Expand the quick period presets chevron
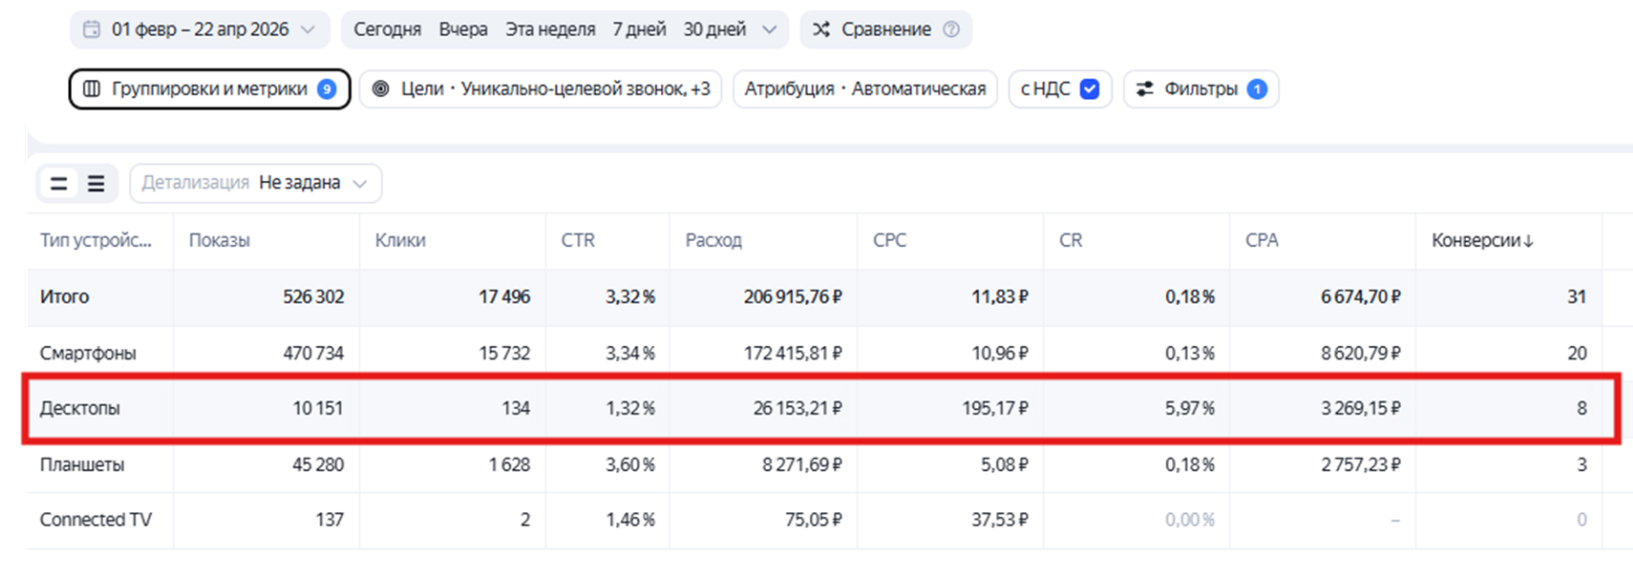This screenshot has height=577, width=1633. (769, 30)
